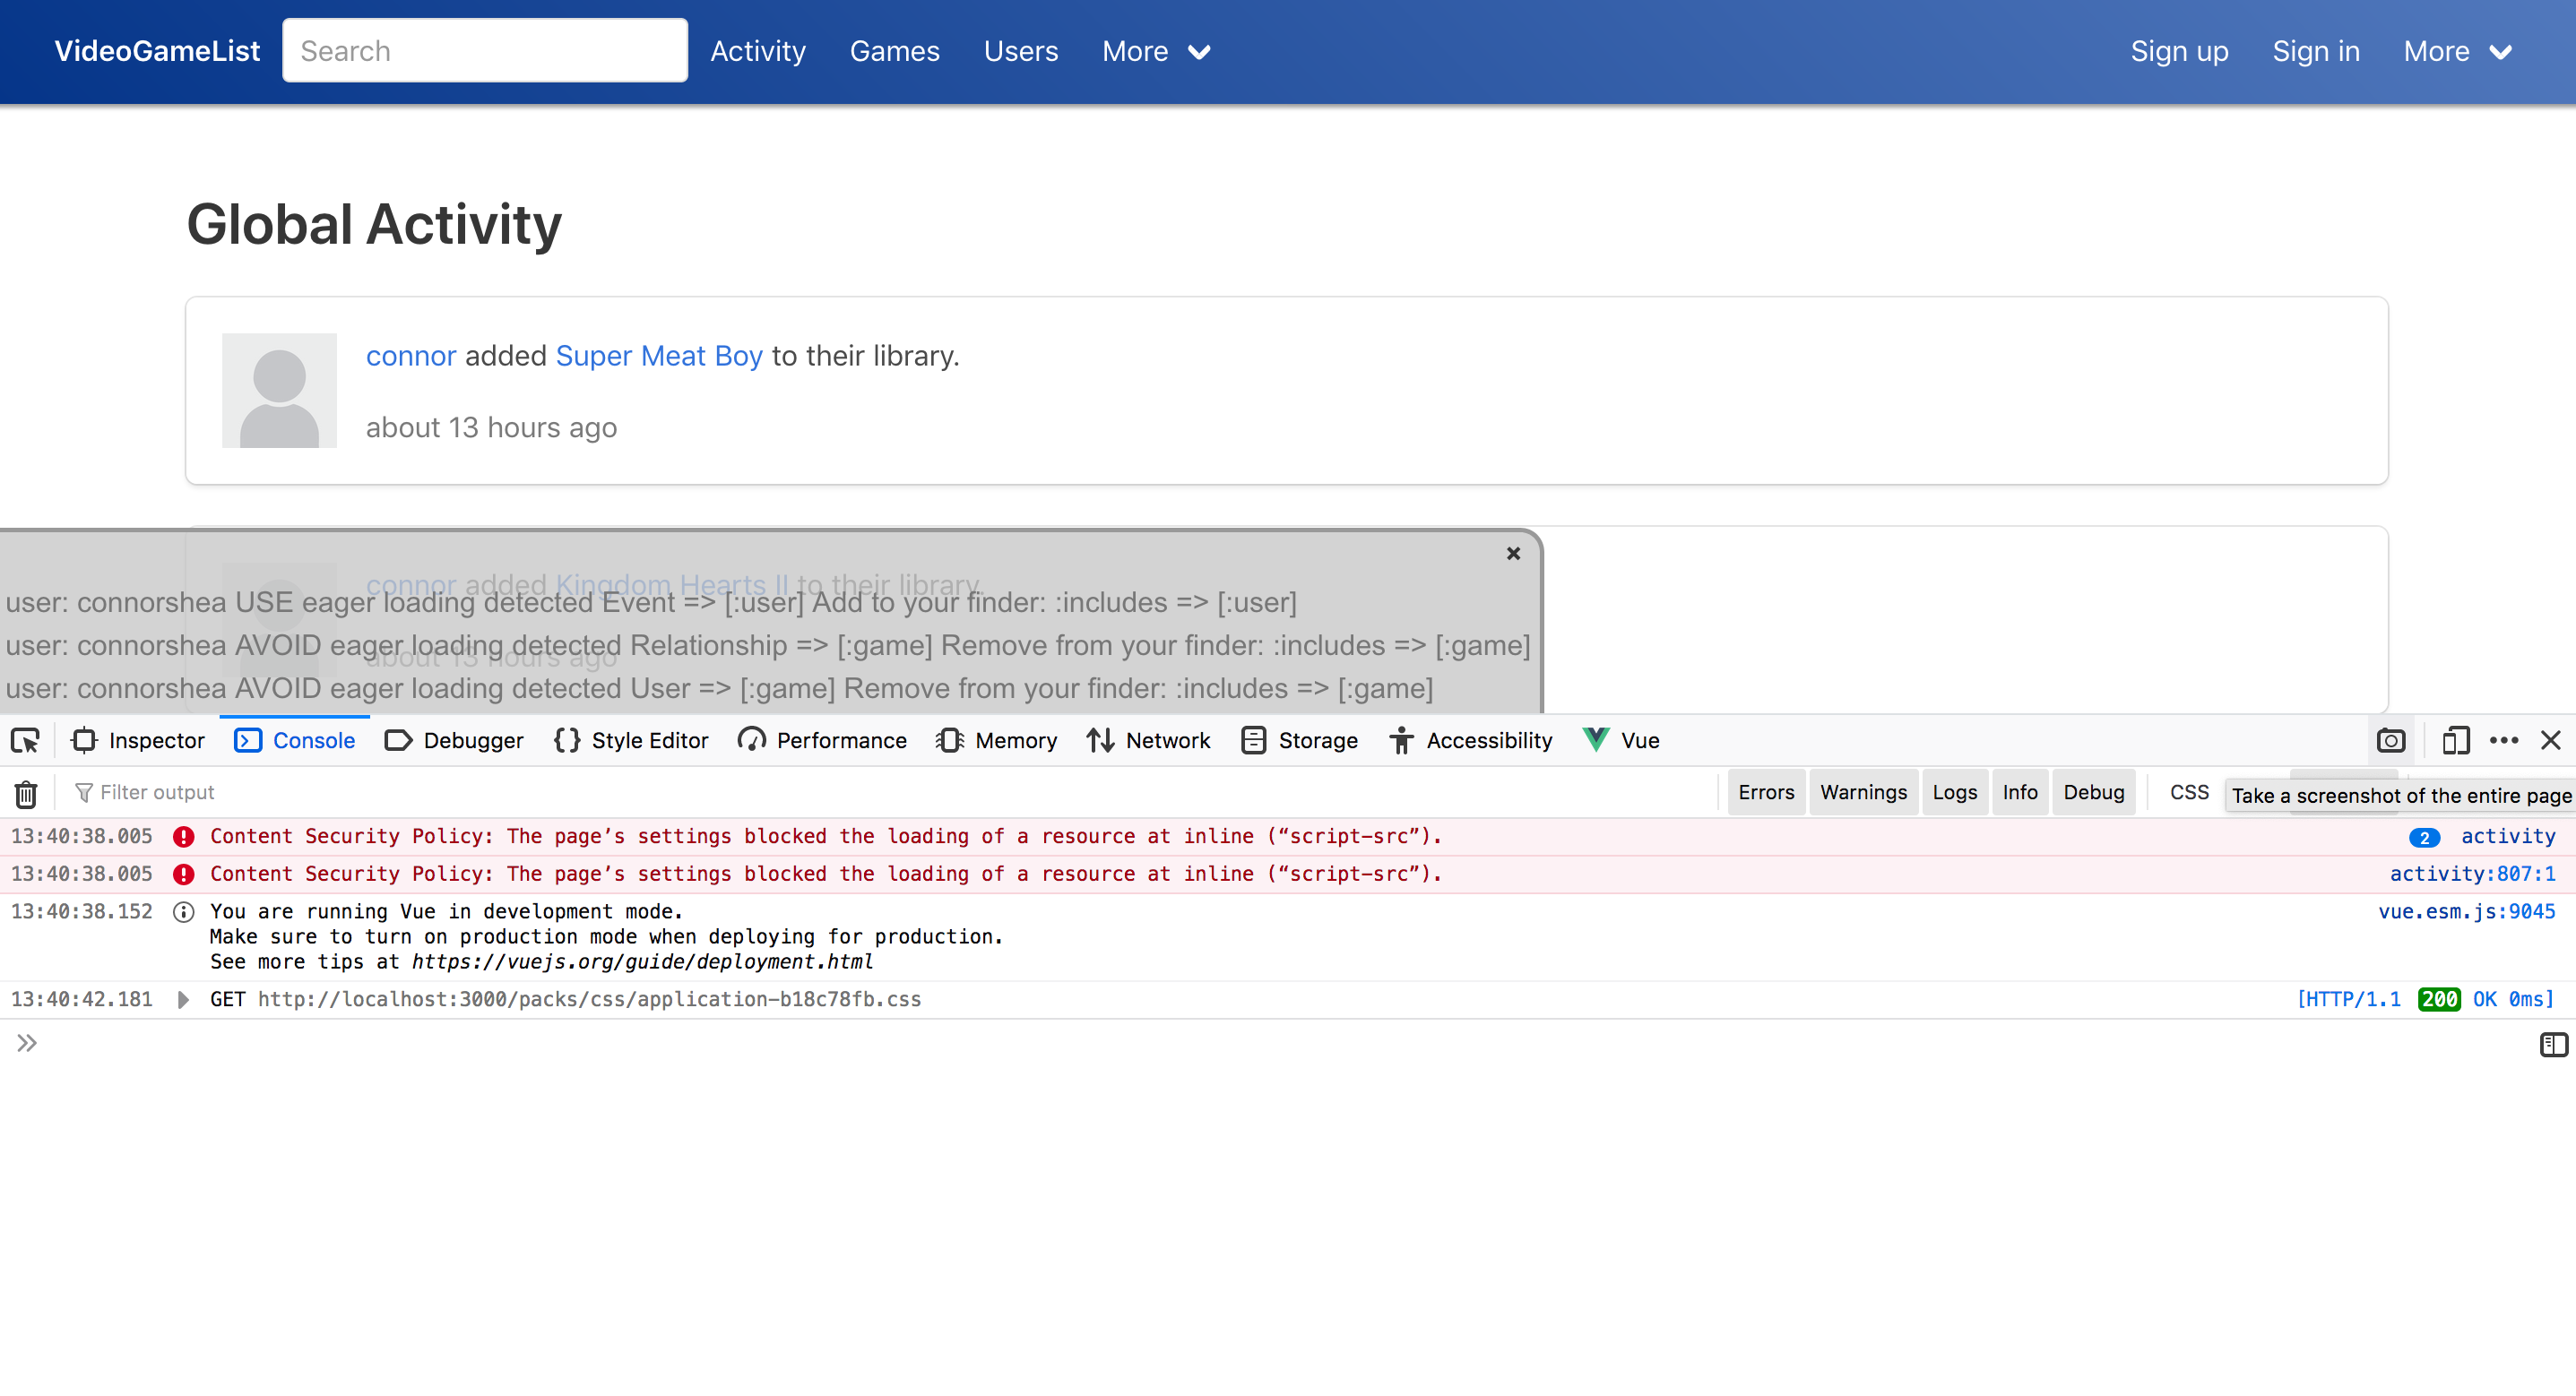Open the devtools more options ellipsis menu
Screen dimensions: 2576x1396
(2504, 740)
